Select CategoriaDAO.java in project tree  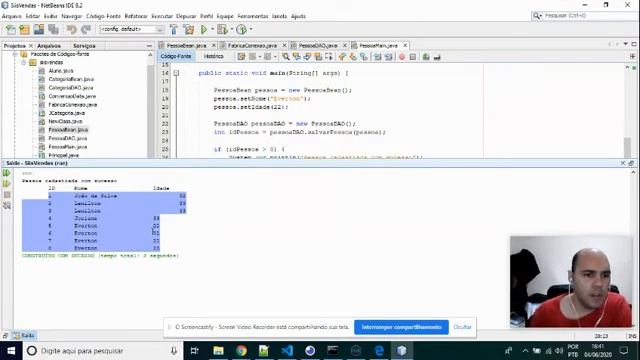point(71,88)
